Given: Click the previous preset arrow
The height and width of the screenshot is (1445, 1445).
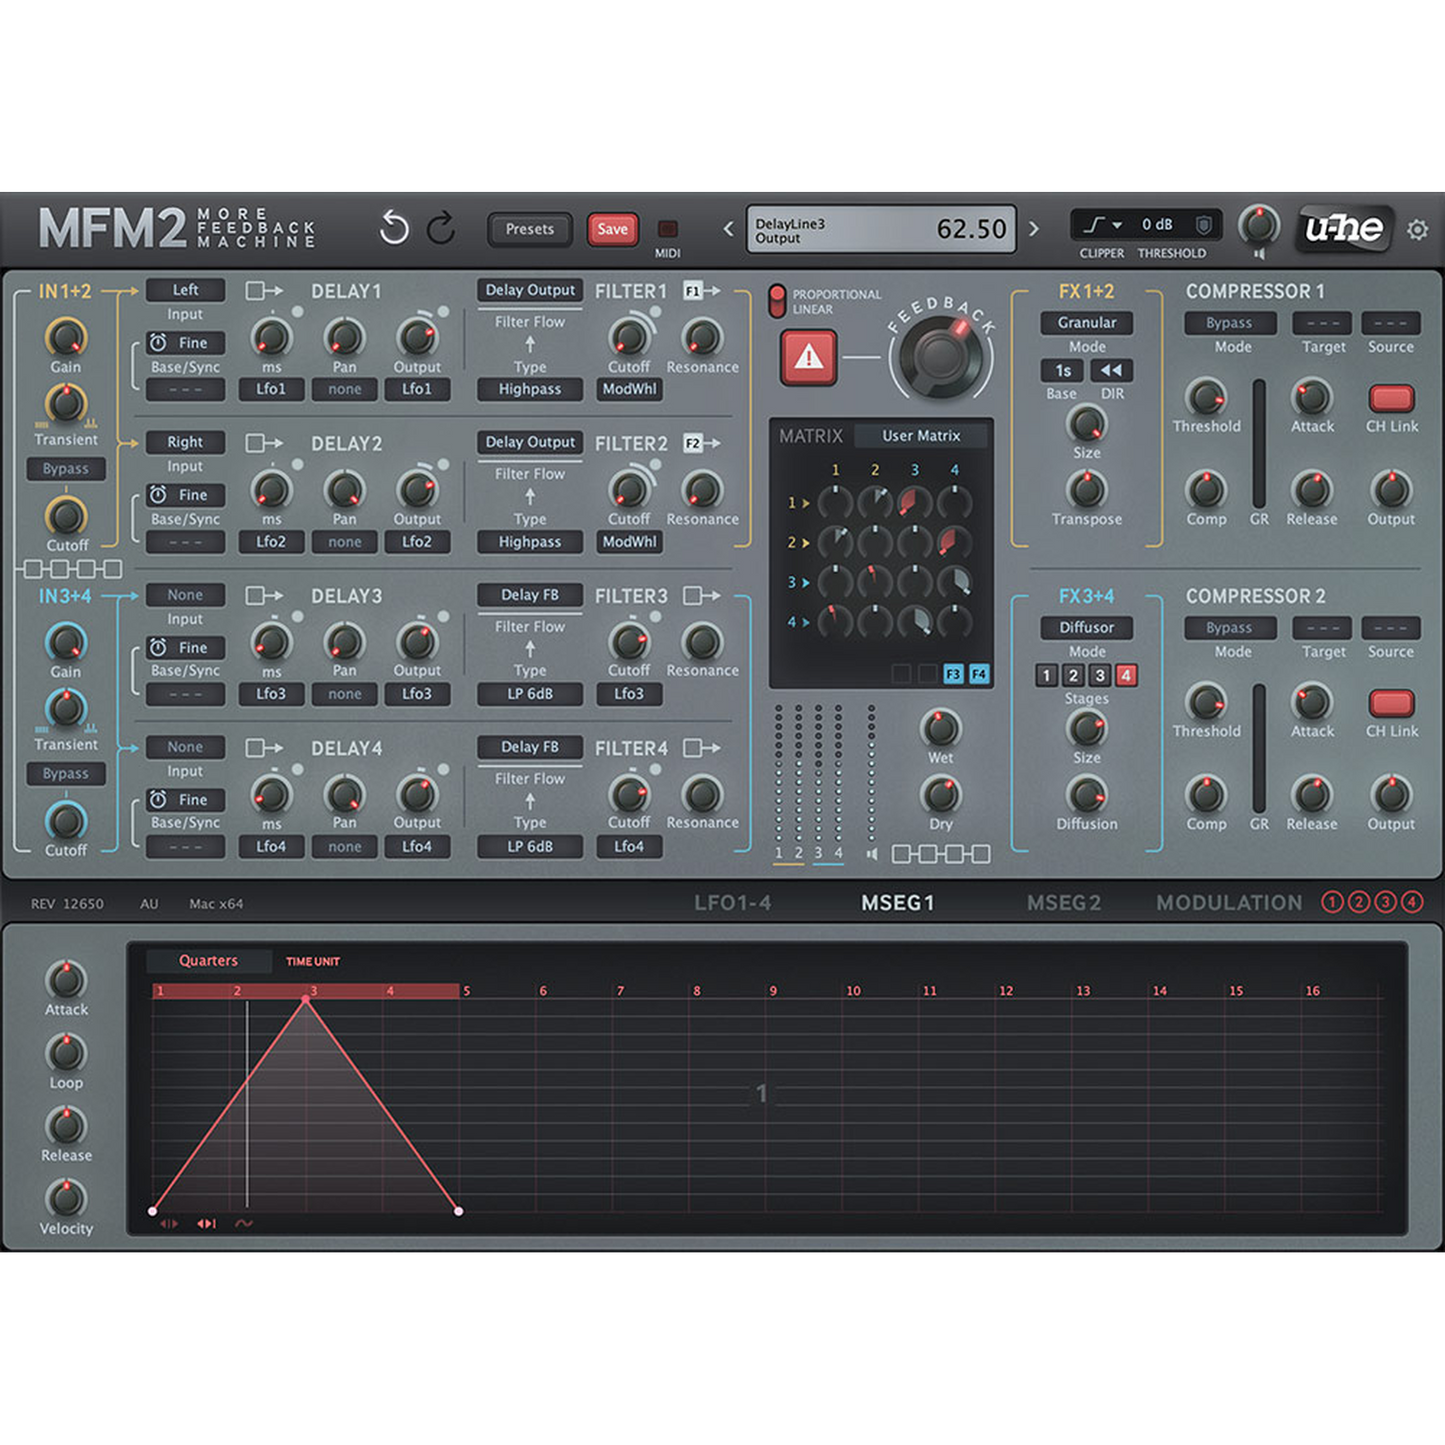Looking at the screenshot, I should (728, 229).
